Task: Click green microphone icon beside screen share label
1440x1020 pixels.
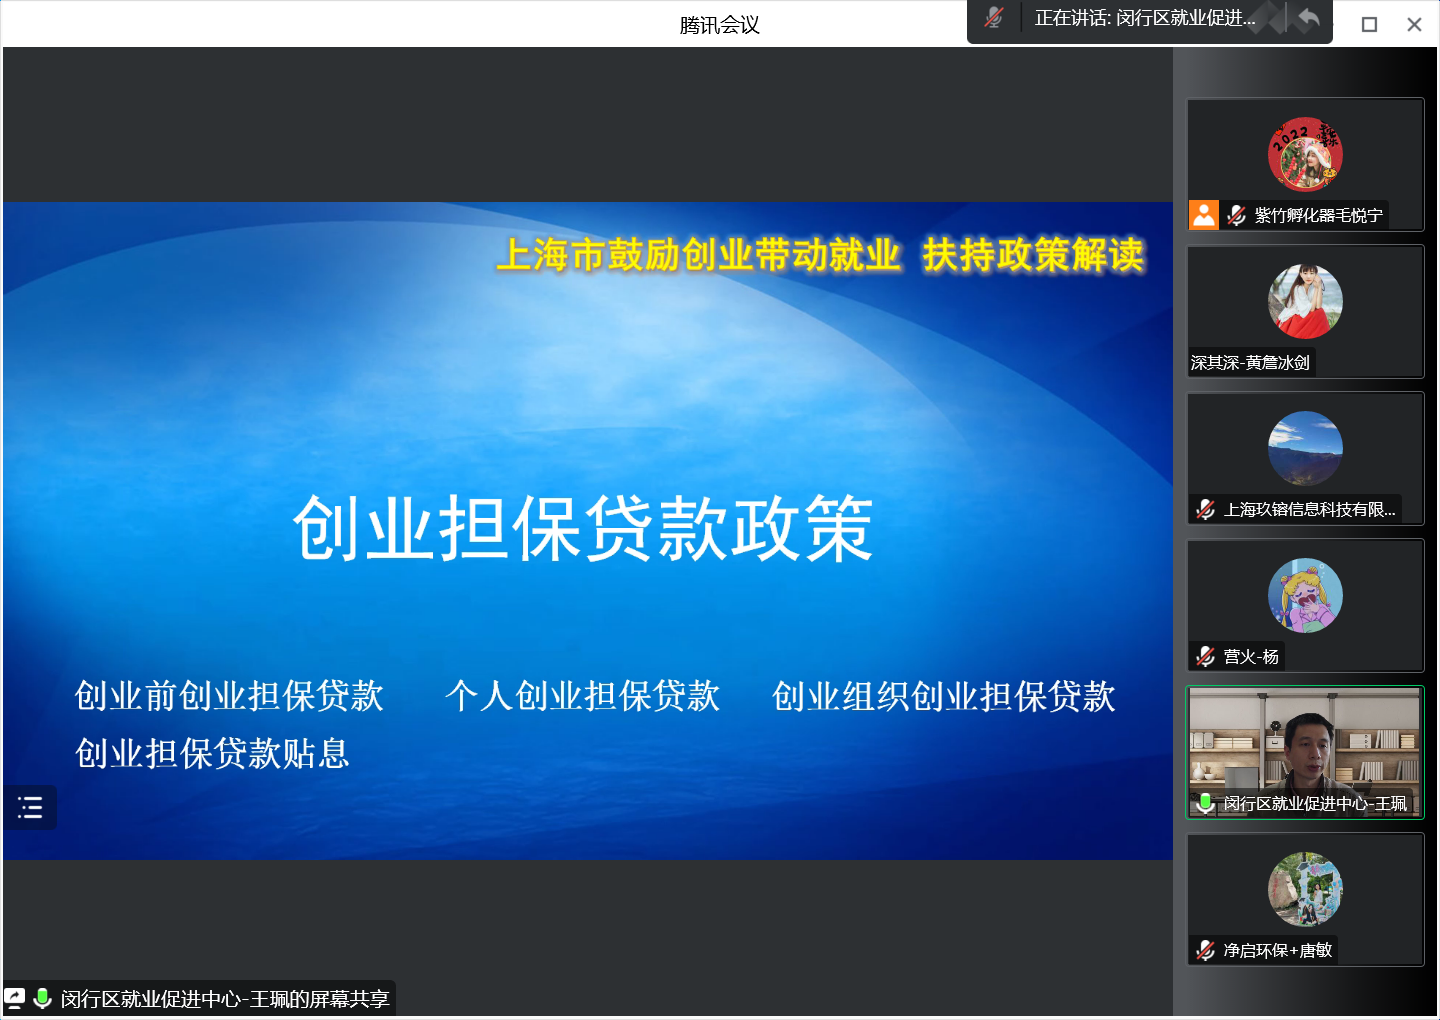Action: tap(42, 998)
